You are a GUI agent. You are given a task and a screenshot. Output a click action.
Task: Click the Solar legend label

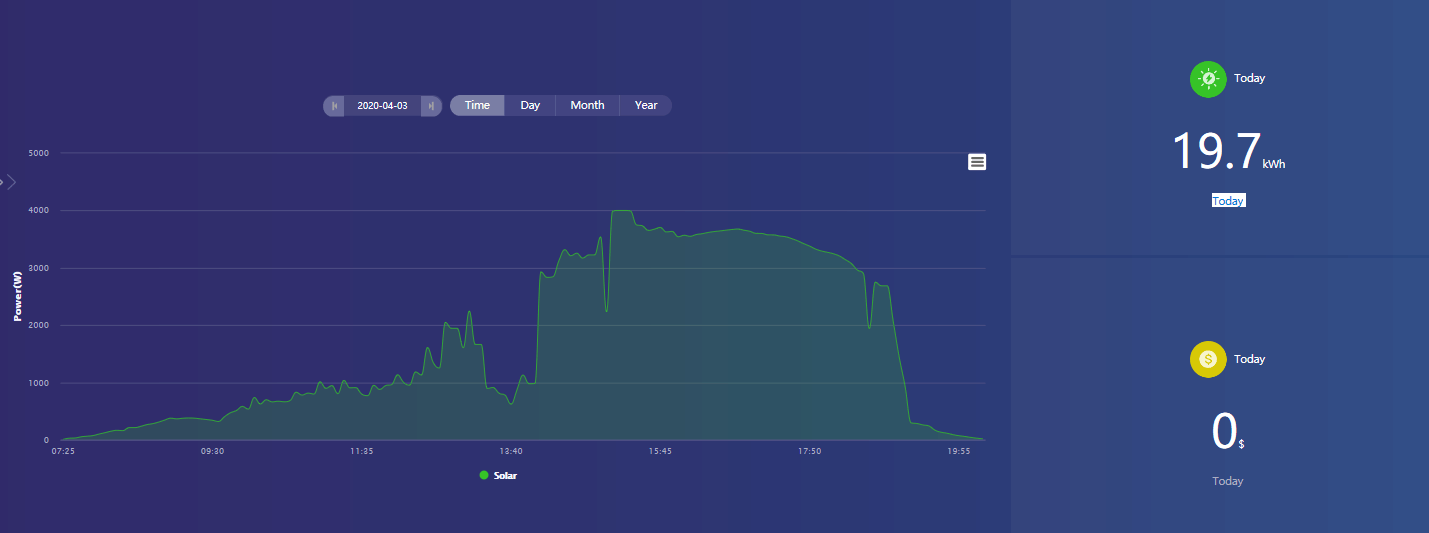(x=505, y=475)
